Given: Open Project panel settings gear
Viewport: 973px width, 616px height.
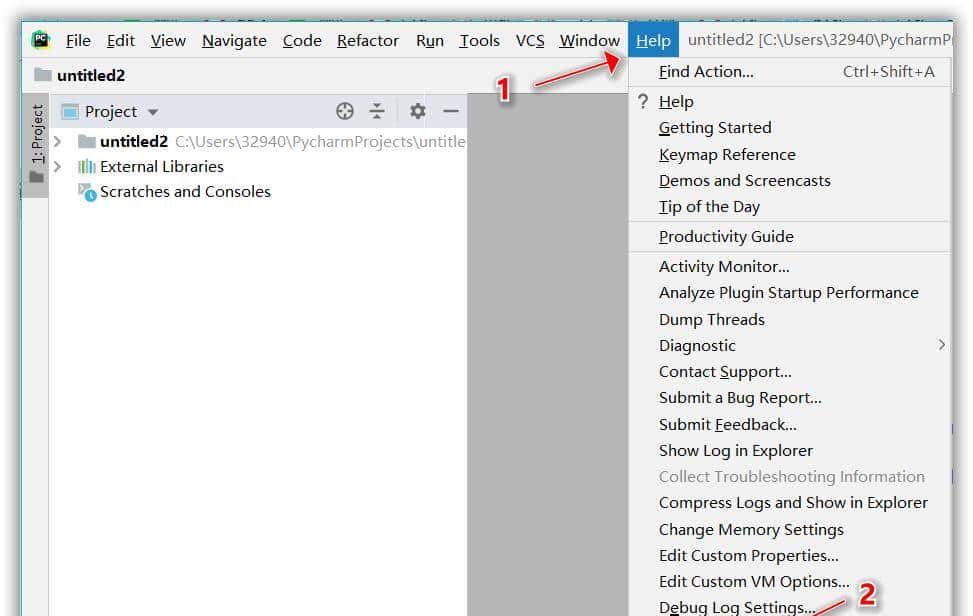Looking at the screenshot, I should coord(418,112).
